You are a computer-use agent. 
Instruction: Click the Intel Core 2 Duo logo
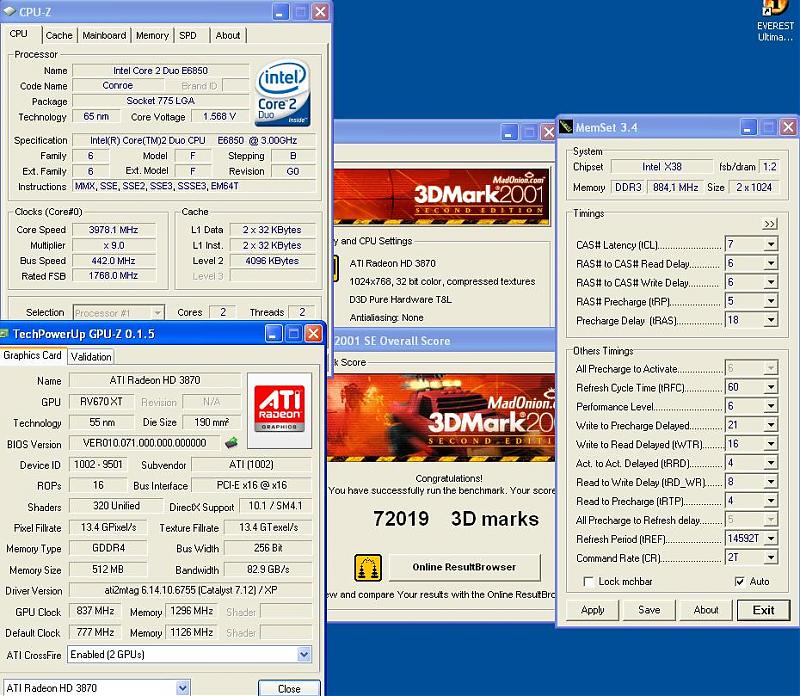283,93
